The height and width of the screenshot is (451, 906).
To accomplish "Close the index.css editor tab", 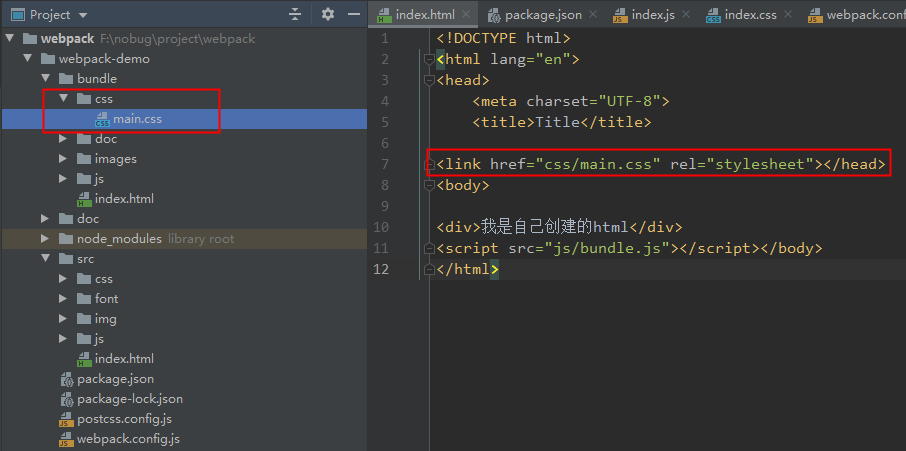I will point(788,14).
